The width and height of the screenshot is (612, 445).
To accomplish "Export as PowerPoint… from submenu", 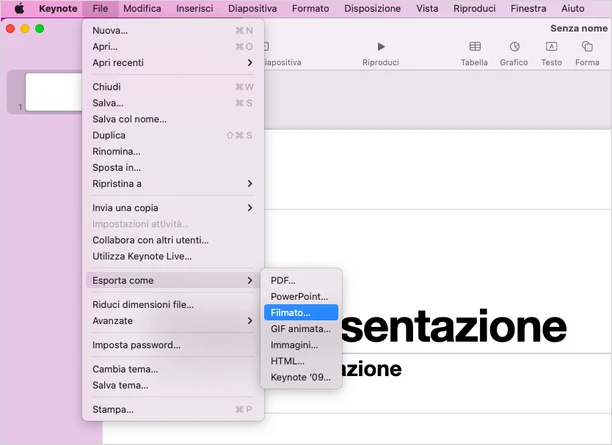I will [x=301, y=297].
